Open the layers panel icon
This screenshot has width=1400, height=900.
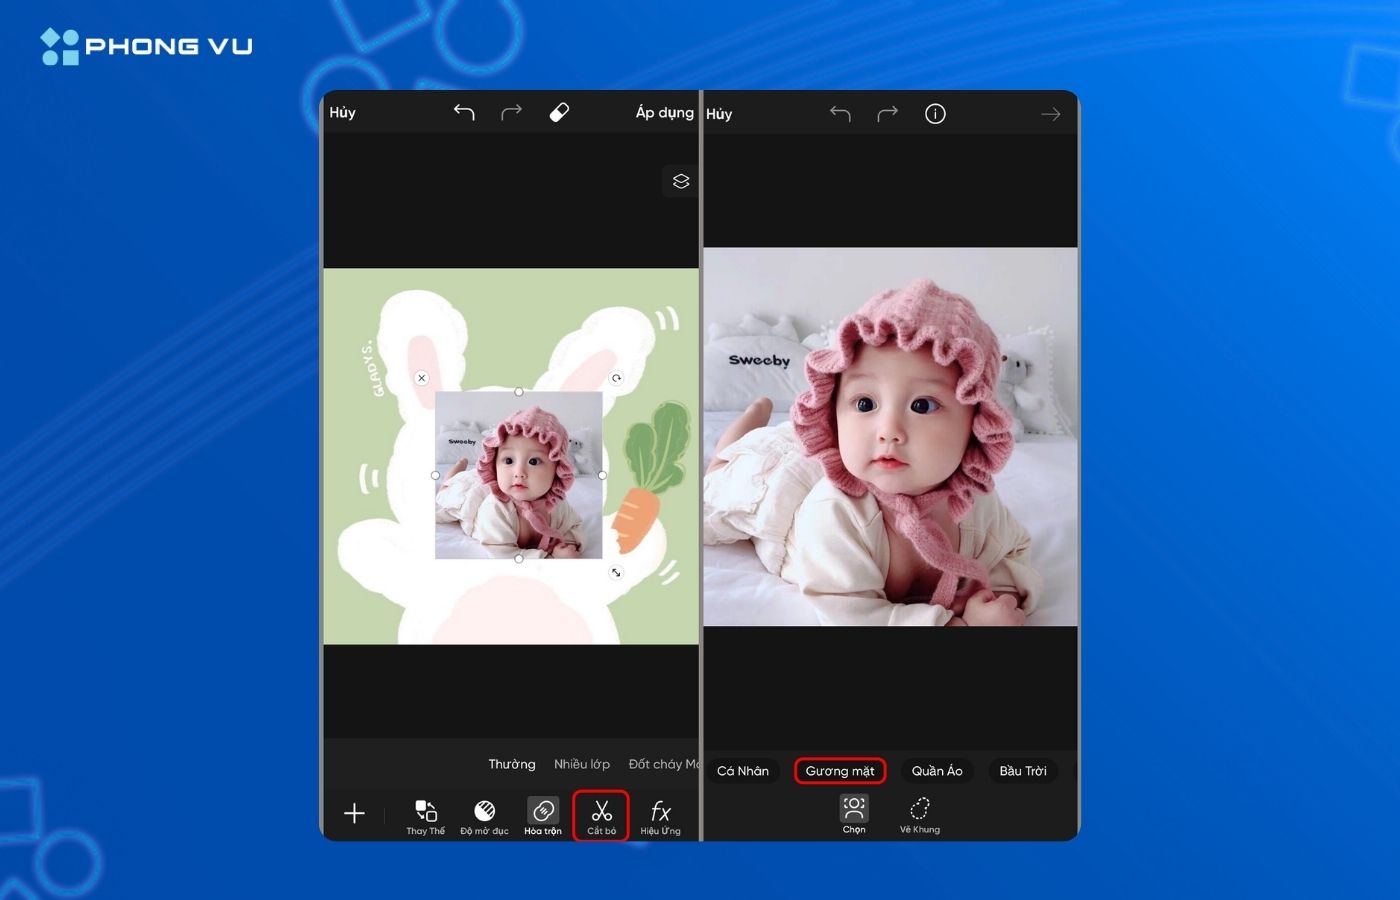pyautogui.click(x=681, y=181)
